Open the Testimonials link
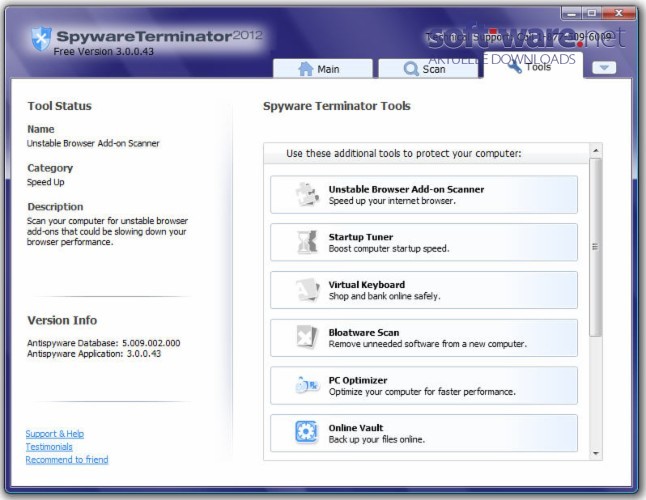 click(49, 447)
